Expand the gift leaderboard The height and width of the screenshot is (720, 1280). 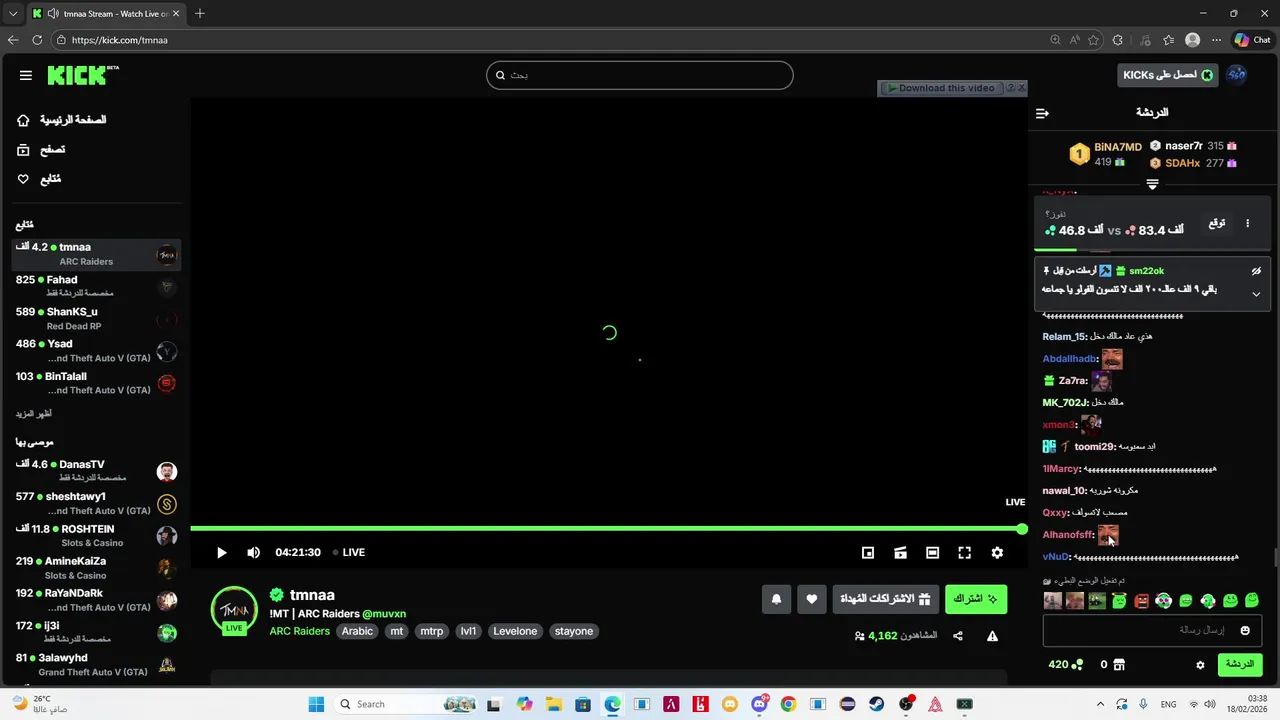tap(1152, 184)
